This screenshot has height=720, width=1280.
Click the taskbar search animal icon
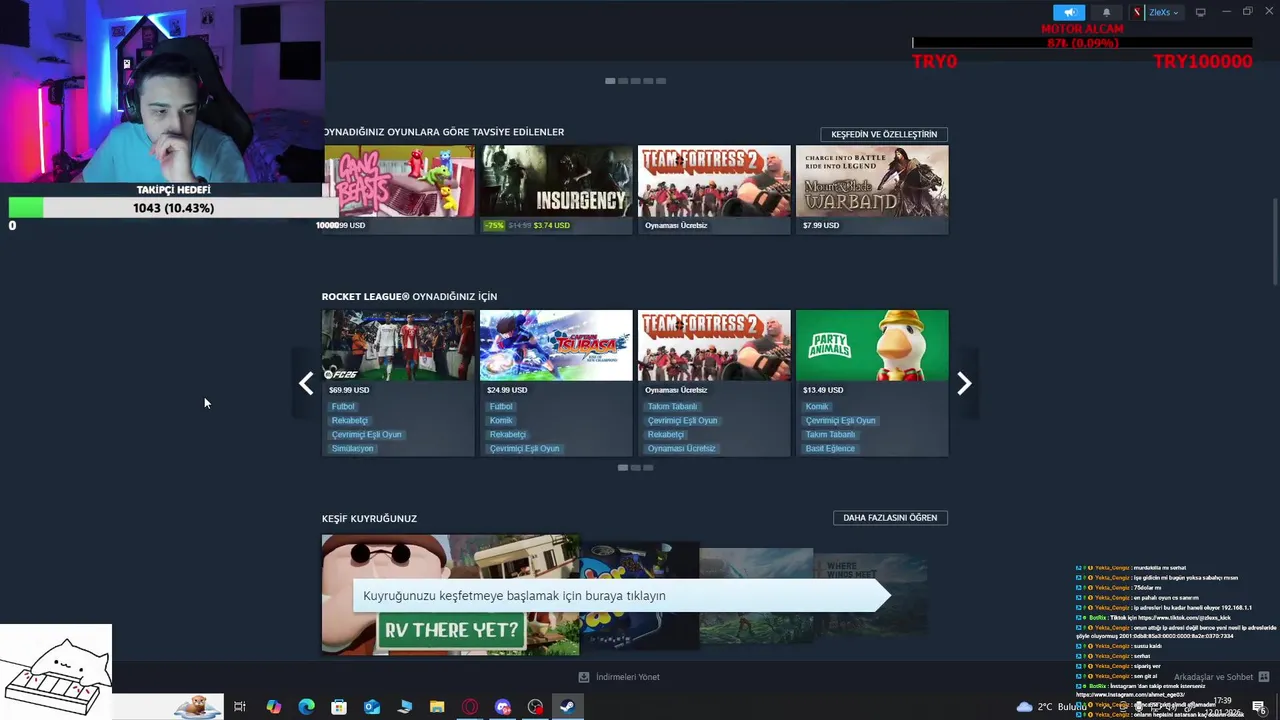197,707
